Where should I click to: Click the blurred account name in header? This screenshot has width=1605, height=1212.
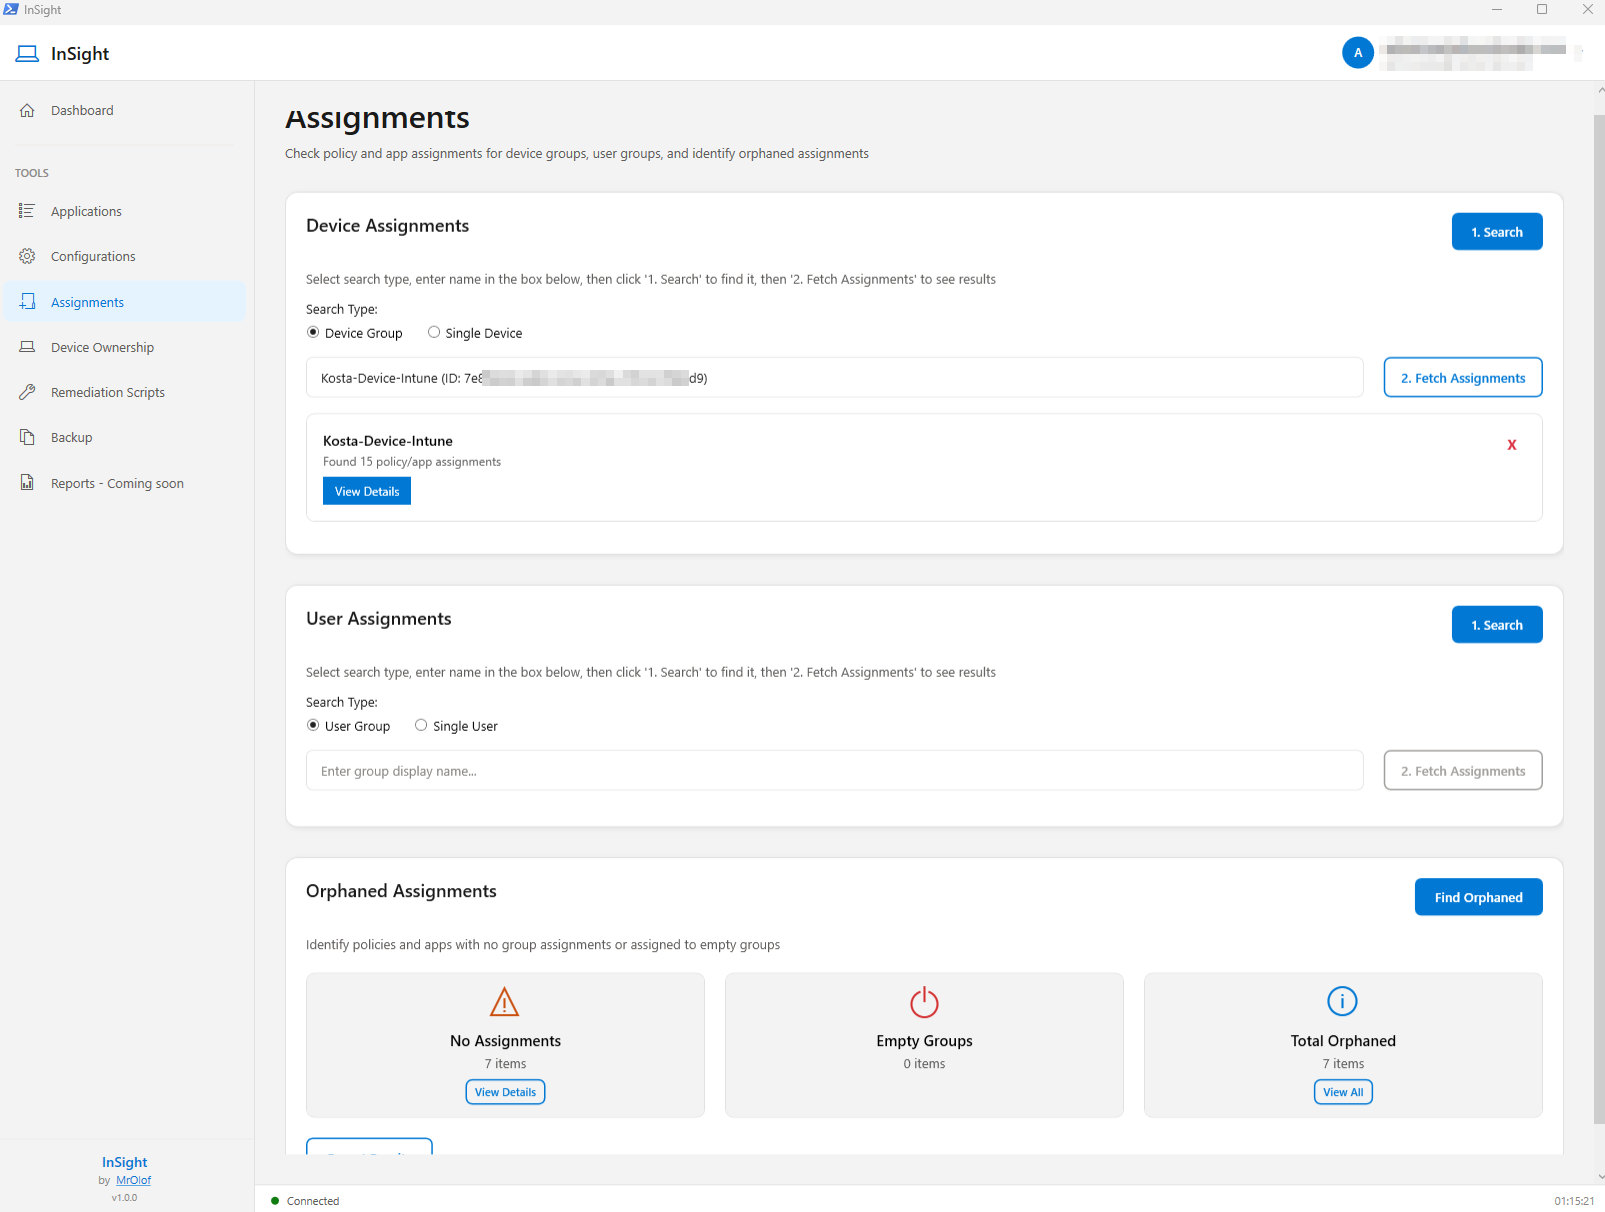[x=1475, y=52]
